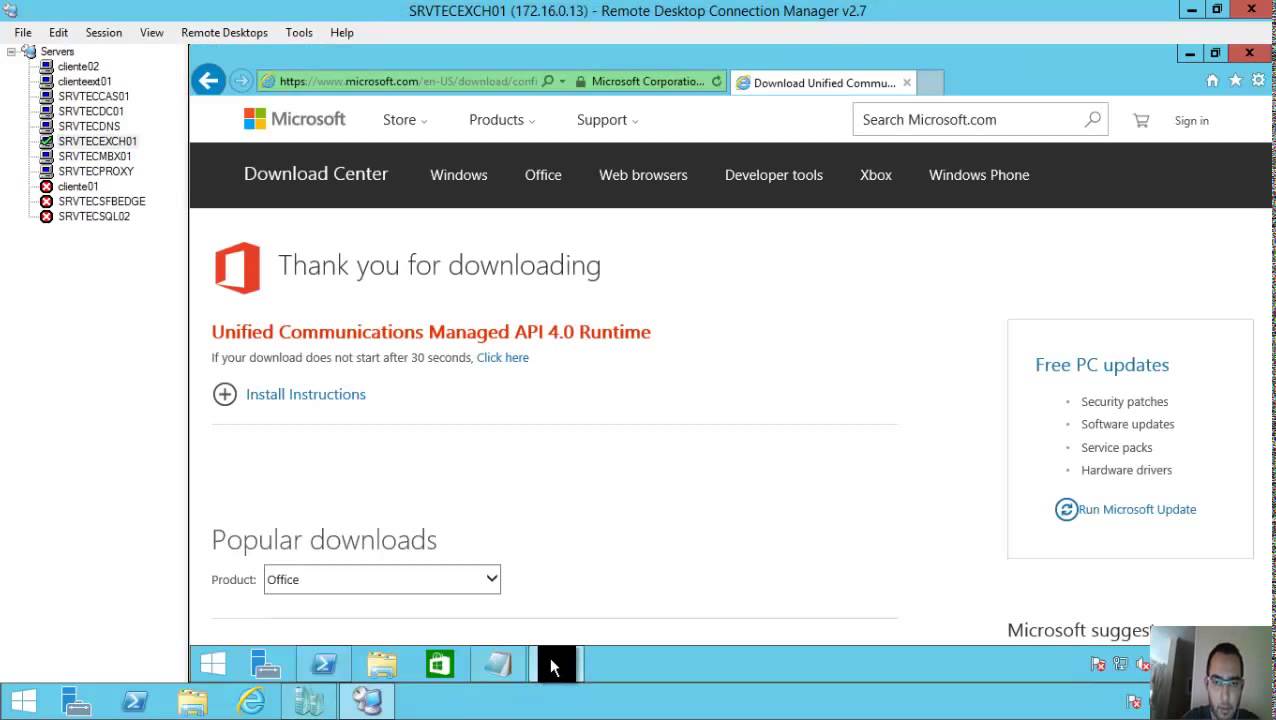The height and width of the screenshot is (720, 1276).
Task: Click the Microsoft logo
Action: point(294,119)
